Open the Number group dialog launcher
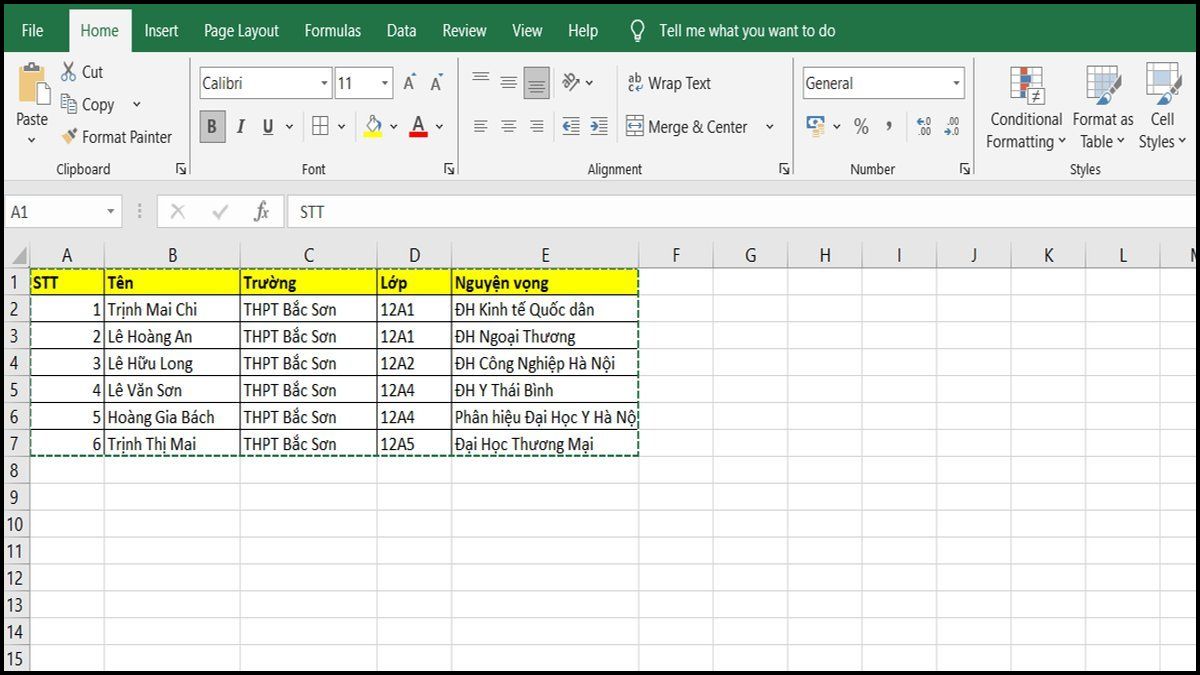The height and width of the screenshot is (675, 1200). click(x=964, y=169)
